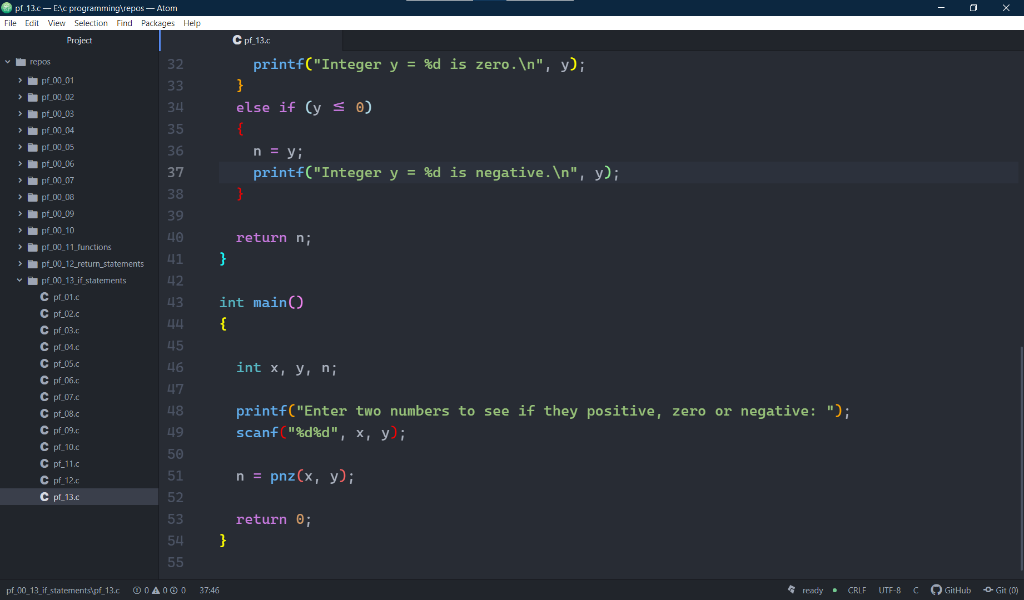Click the file path pf_00_13_if_statements\pf_13.c in status bar

pos(63,590)
